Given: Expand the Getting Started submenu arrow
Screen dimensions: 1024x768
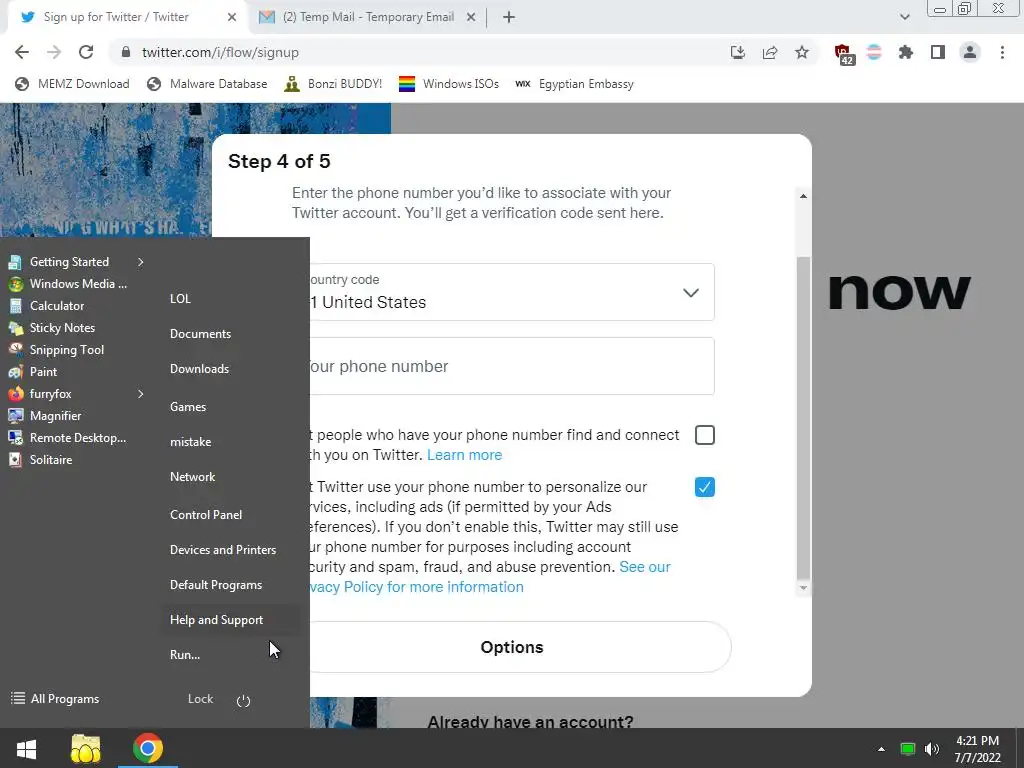Looking at the screenshot, I should (x=140, y=262).
